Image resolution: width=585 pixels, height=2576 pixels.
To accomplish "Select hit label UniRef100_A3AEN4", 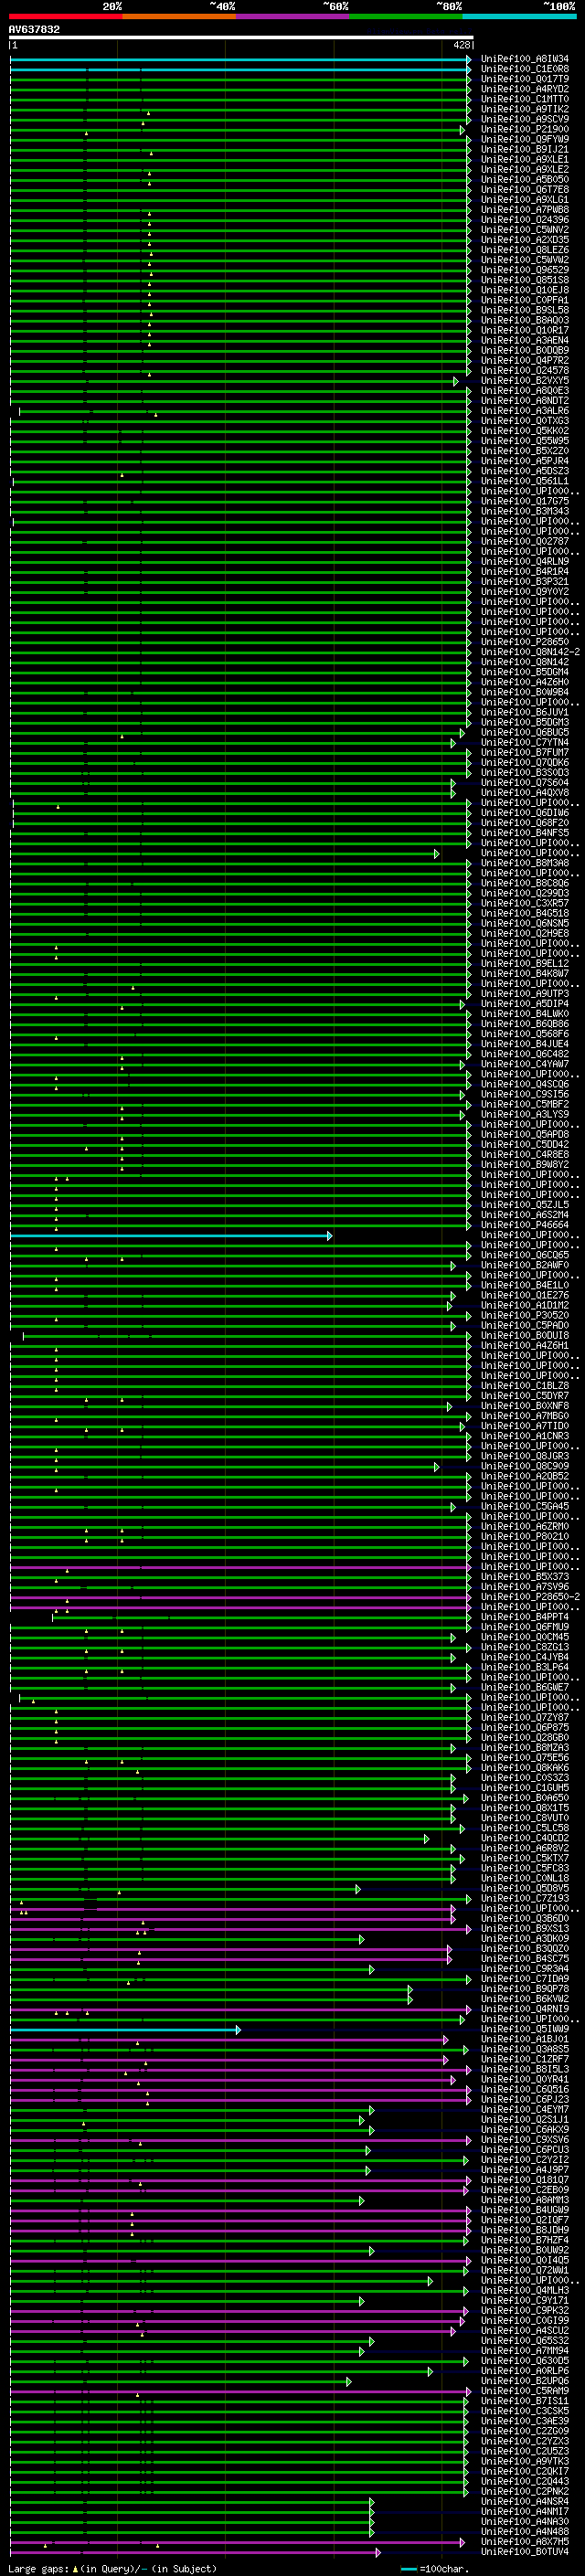I will click(x=525, y=340).
